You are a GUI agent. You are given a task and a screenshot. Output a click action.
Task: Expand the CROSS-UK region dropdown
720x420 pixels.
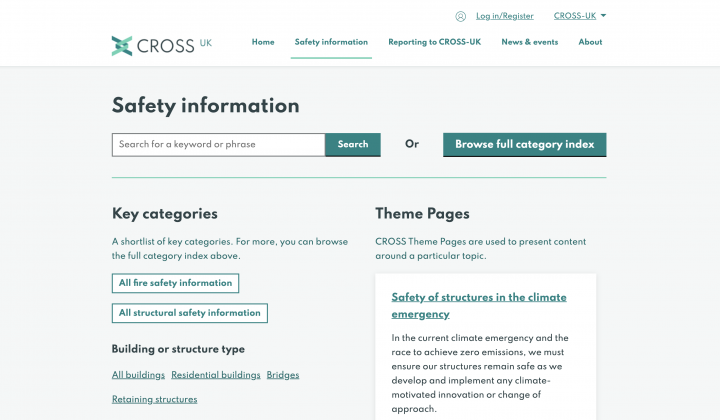coord(580,16)
